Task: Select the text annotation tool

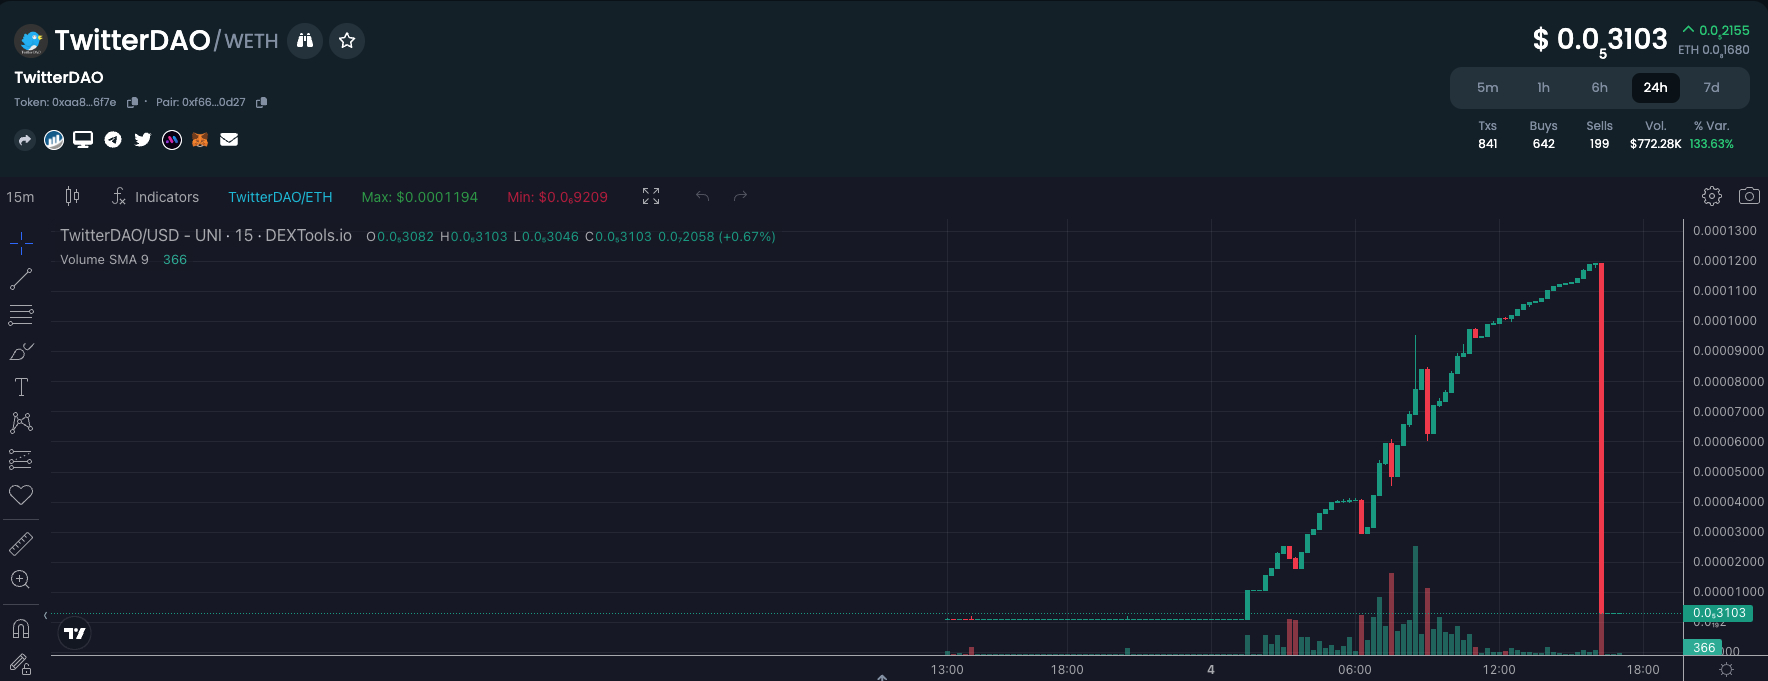Action: pyautogui.click(x=21, y=387)
